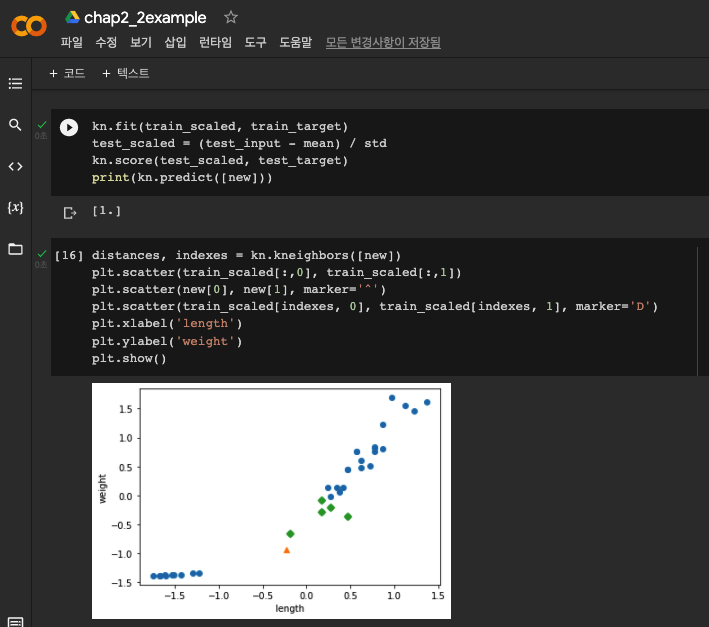Open the 보기 menu
This screenshot has height=627, width=709.
(x=141, y=42)
